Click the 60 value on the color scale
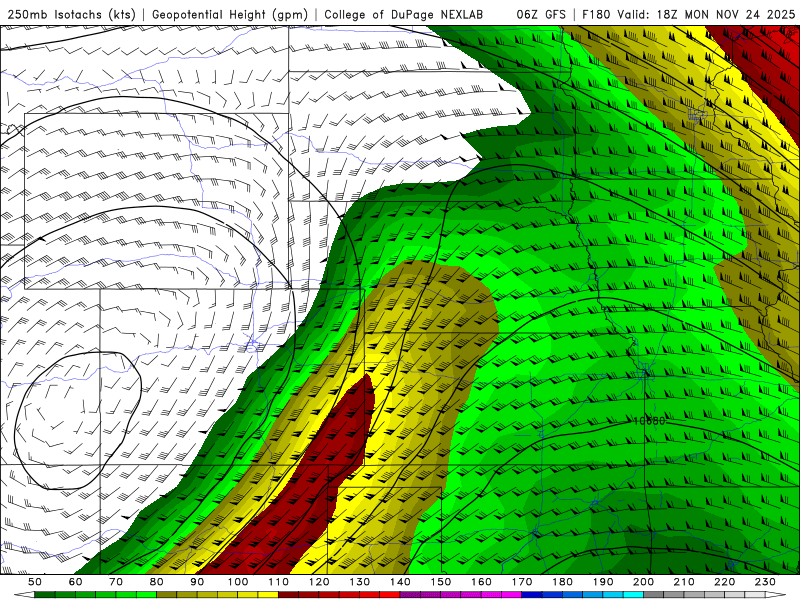The width and height of the screenshot is (800, 600). tap(76, 582)
